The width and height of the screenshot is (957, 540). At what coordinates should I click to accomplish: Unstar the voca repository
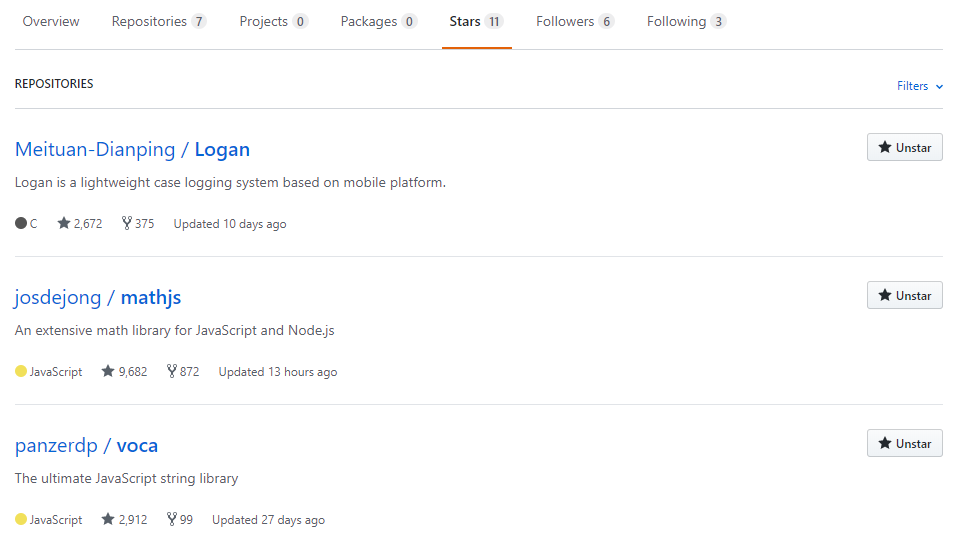905,444
